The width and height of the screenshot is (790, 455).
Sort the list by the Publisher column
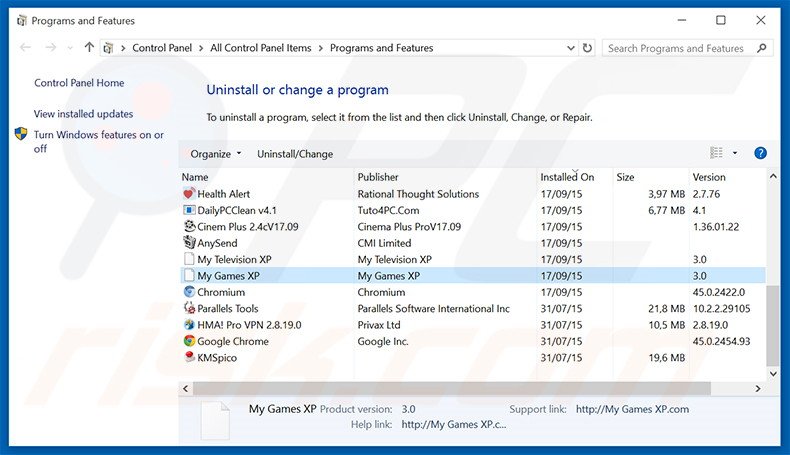coord(378,177)
